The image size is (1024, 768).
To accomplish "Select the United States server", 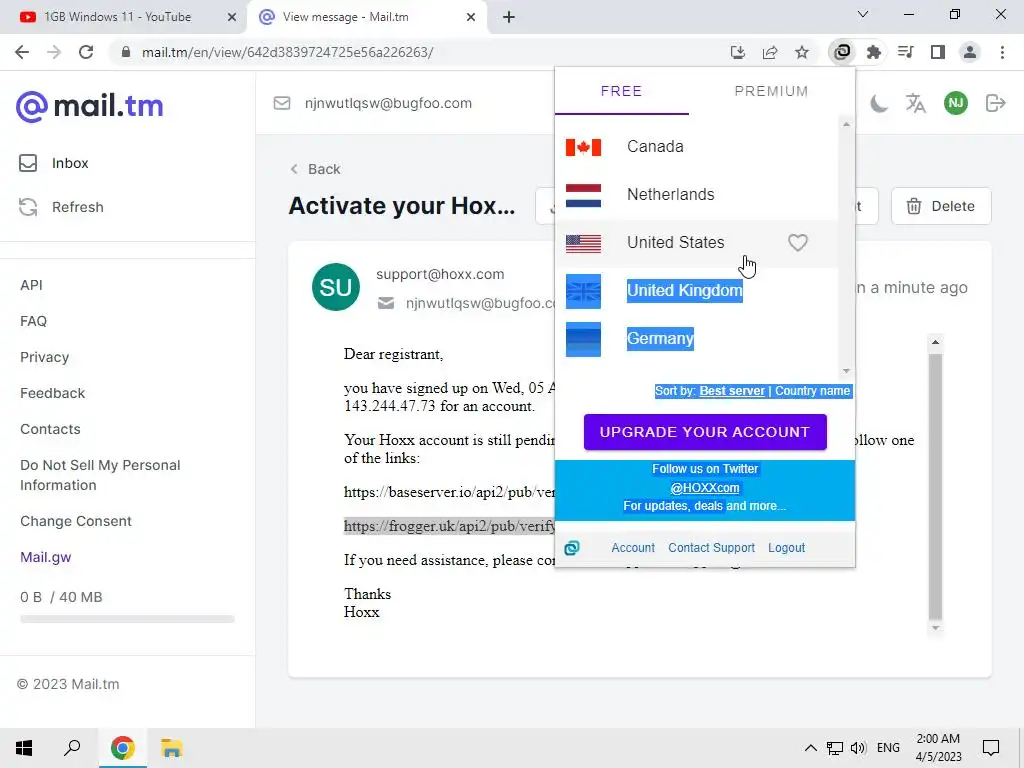I will coord(696,242).
